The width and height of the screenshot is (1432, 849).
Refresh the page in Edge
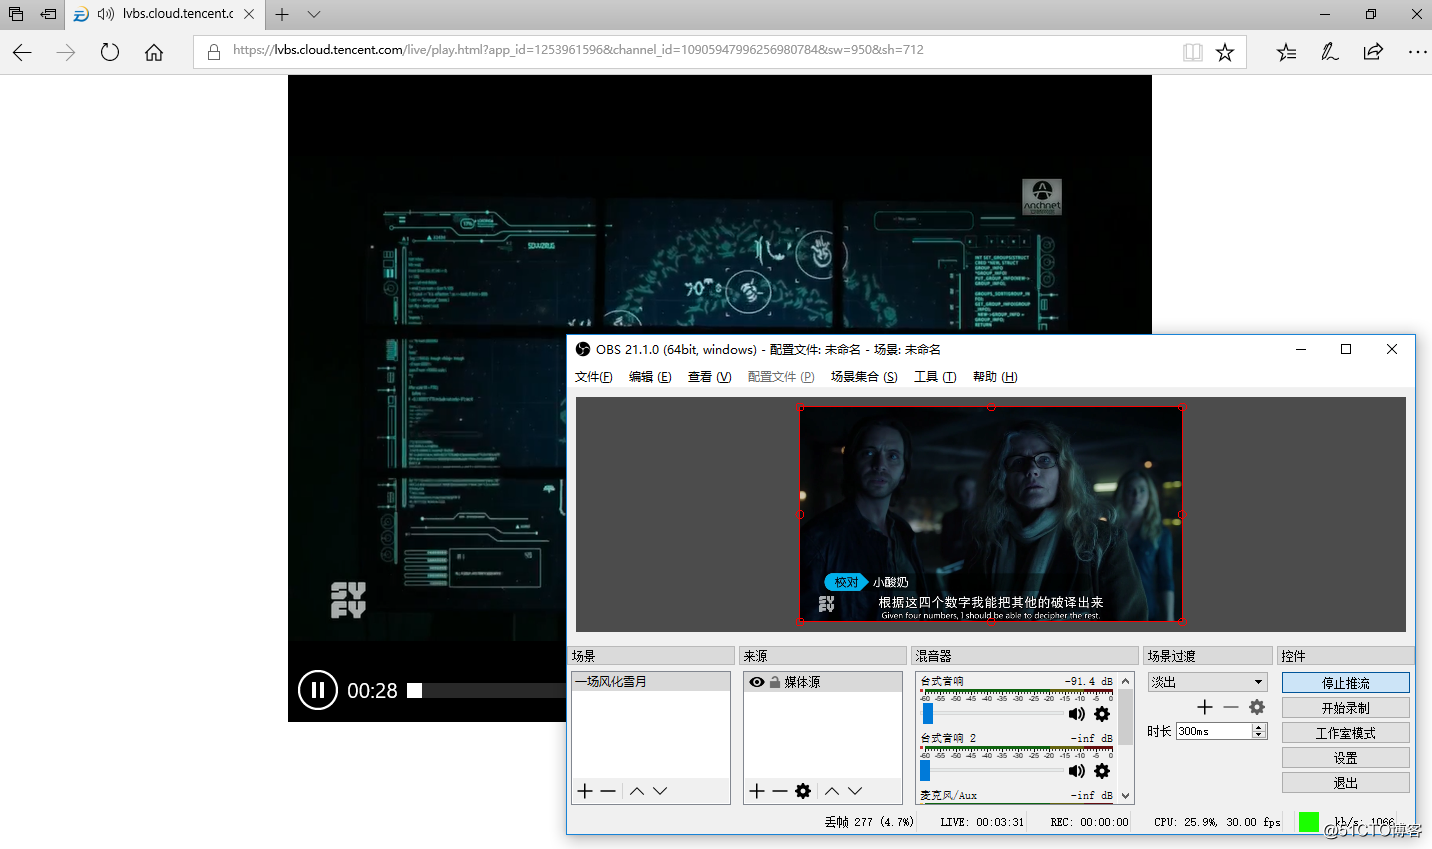coord(110,52)
